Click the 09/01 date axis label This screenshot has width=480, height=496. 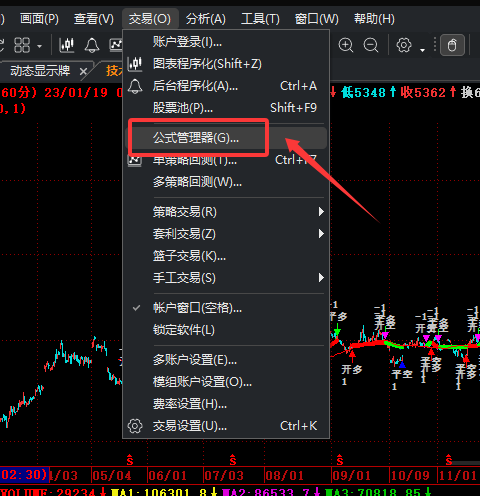352,475
